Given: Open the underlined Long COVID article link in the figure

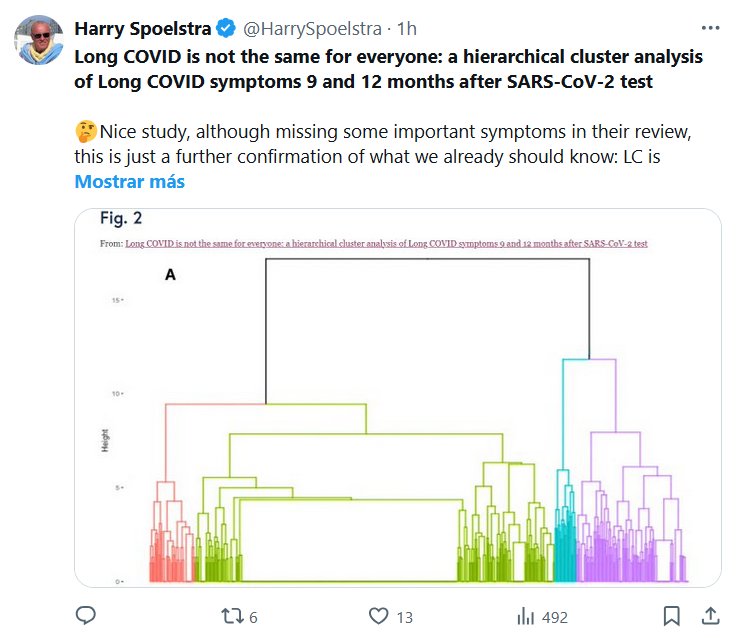Looking at the screenshot, I should point(386,243).
